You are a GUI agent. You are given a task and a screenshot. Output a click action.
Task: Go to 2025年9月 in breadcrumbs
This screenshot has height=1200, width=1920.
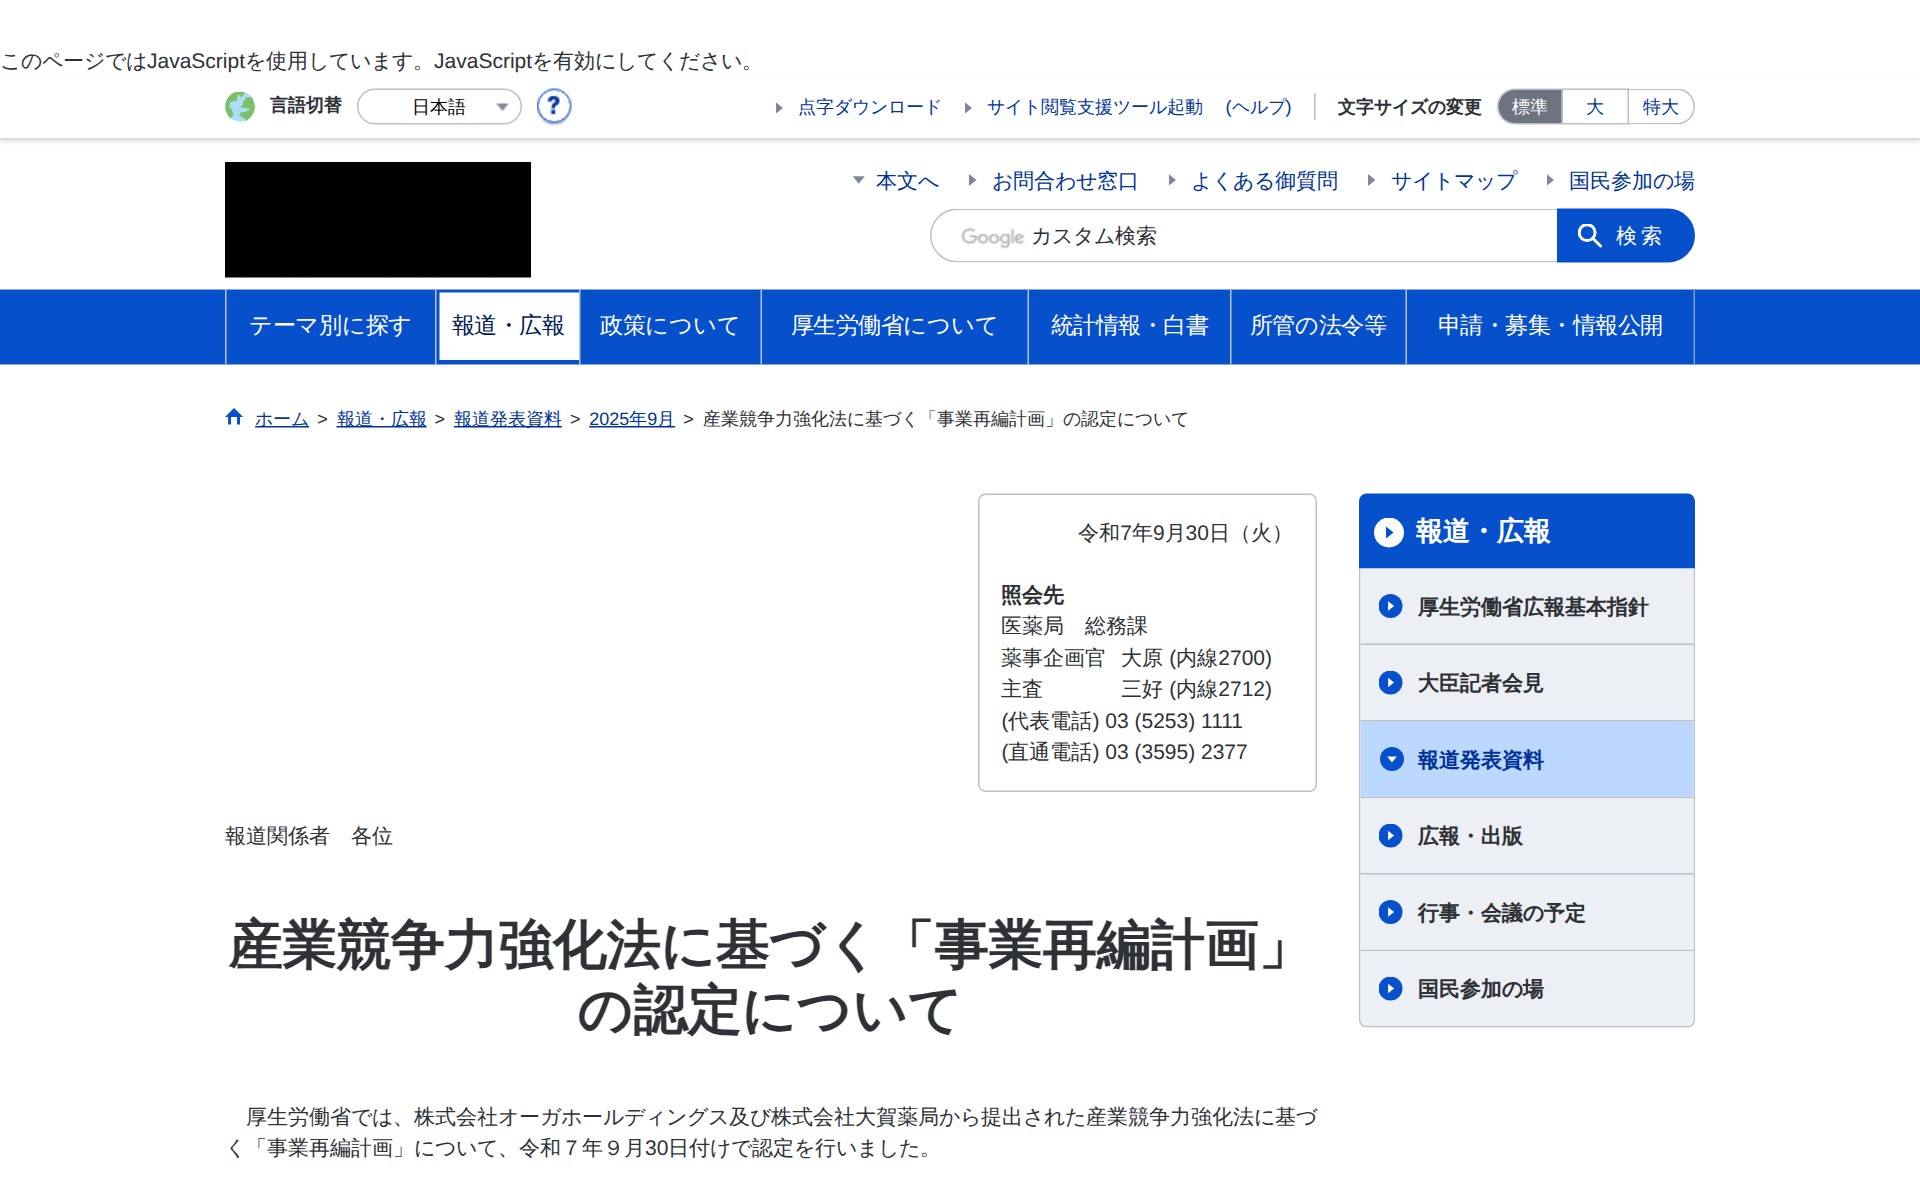tap(630, 419)
